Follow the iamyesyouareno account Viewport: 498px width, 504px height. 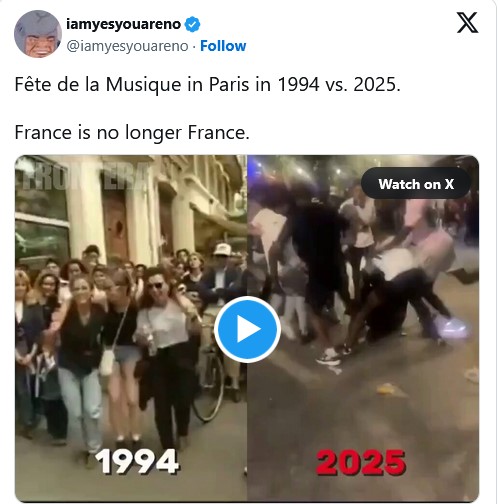pyautogui.click(x=223, y=46)
